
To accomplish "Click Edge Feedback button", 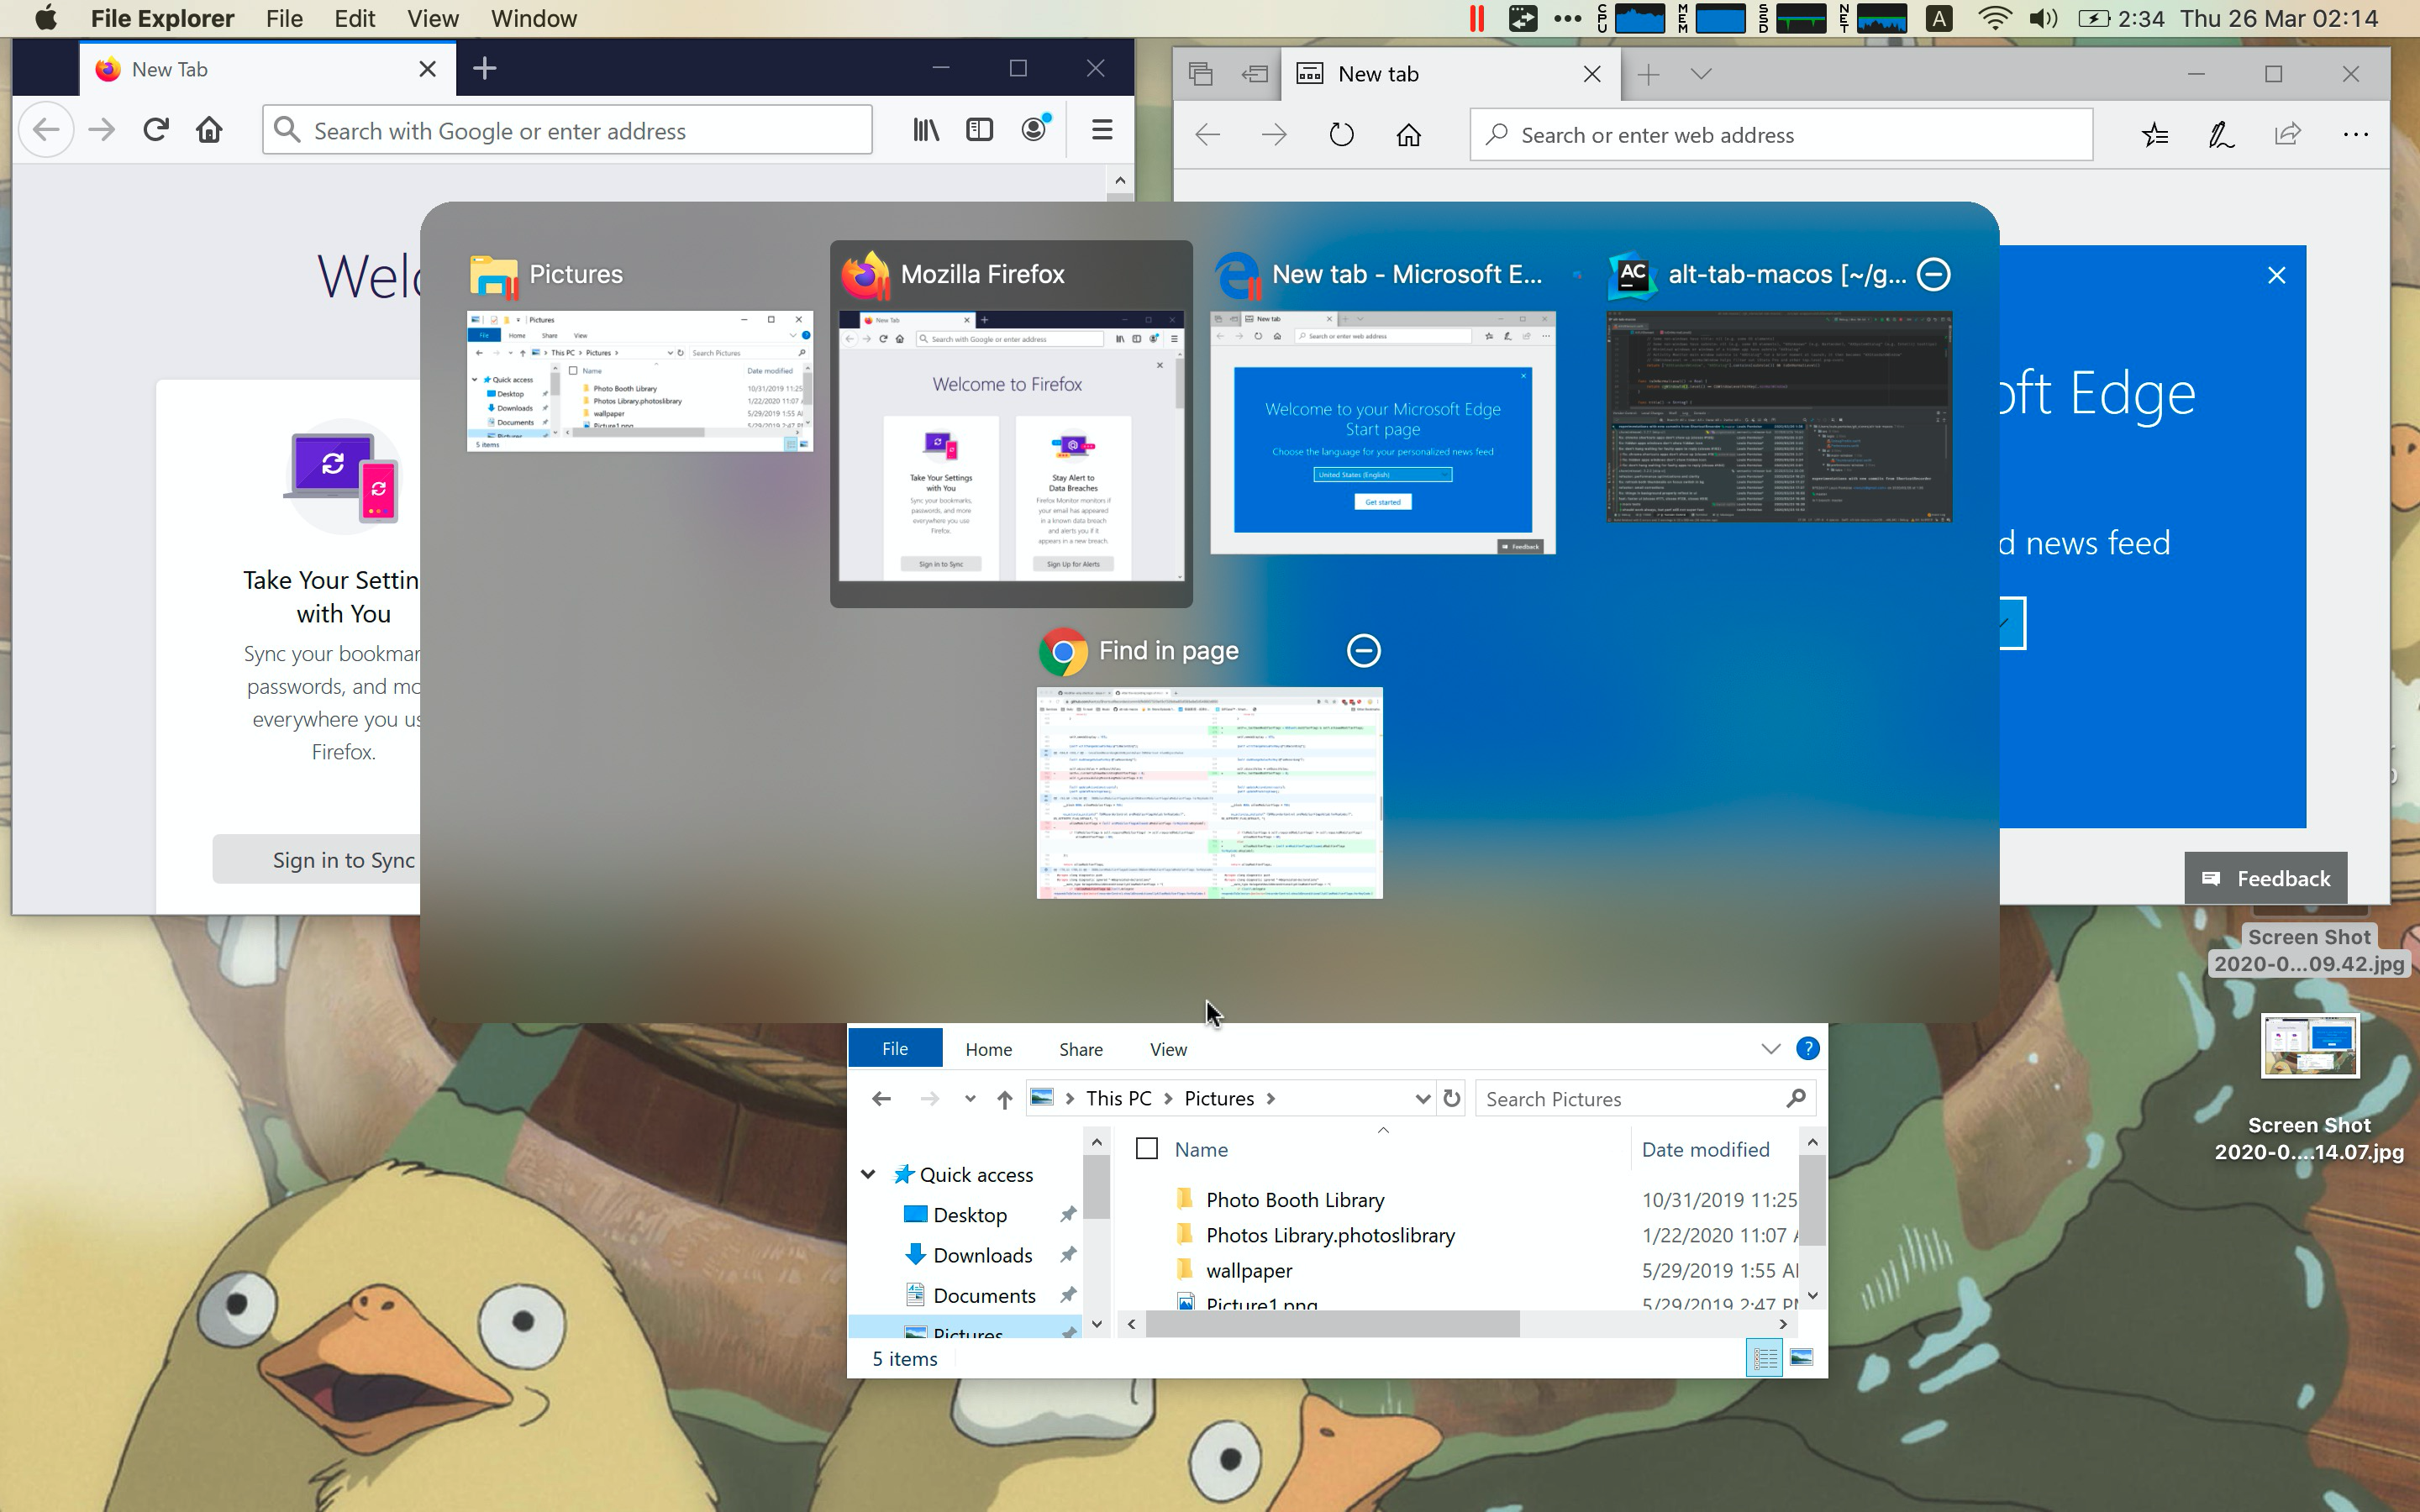I will pos(2265,878).
